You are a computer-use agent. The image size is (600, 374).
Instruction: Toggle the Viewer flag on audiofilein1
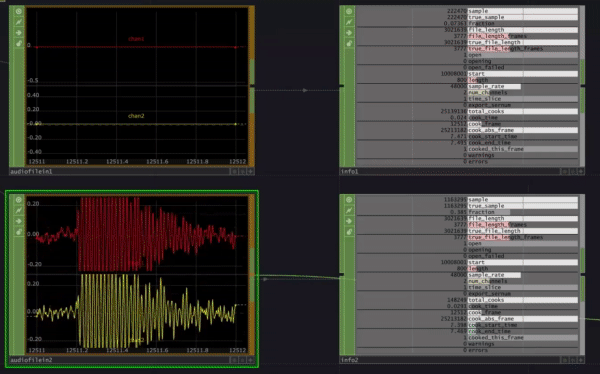point(18,11)
